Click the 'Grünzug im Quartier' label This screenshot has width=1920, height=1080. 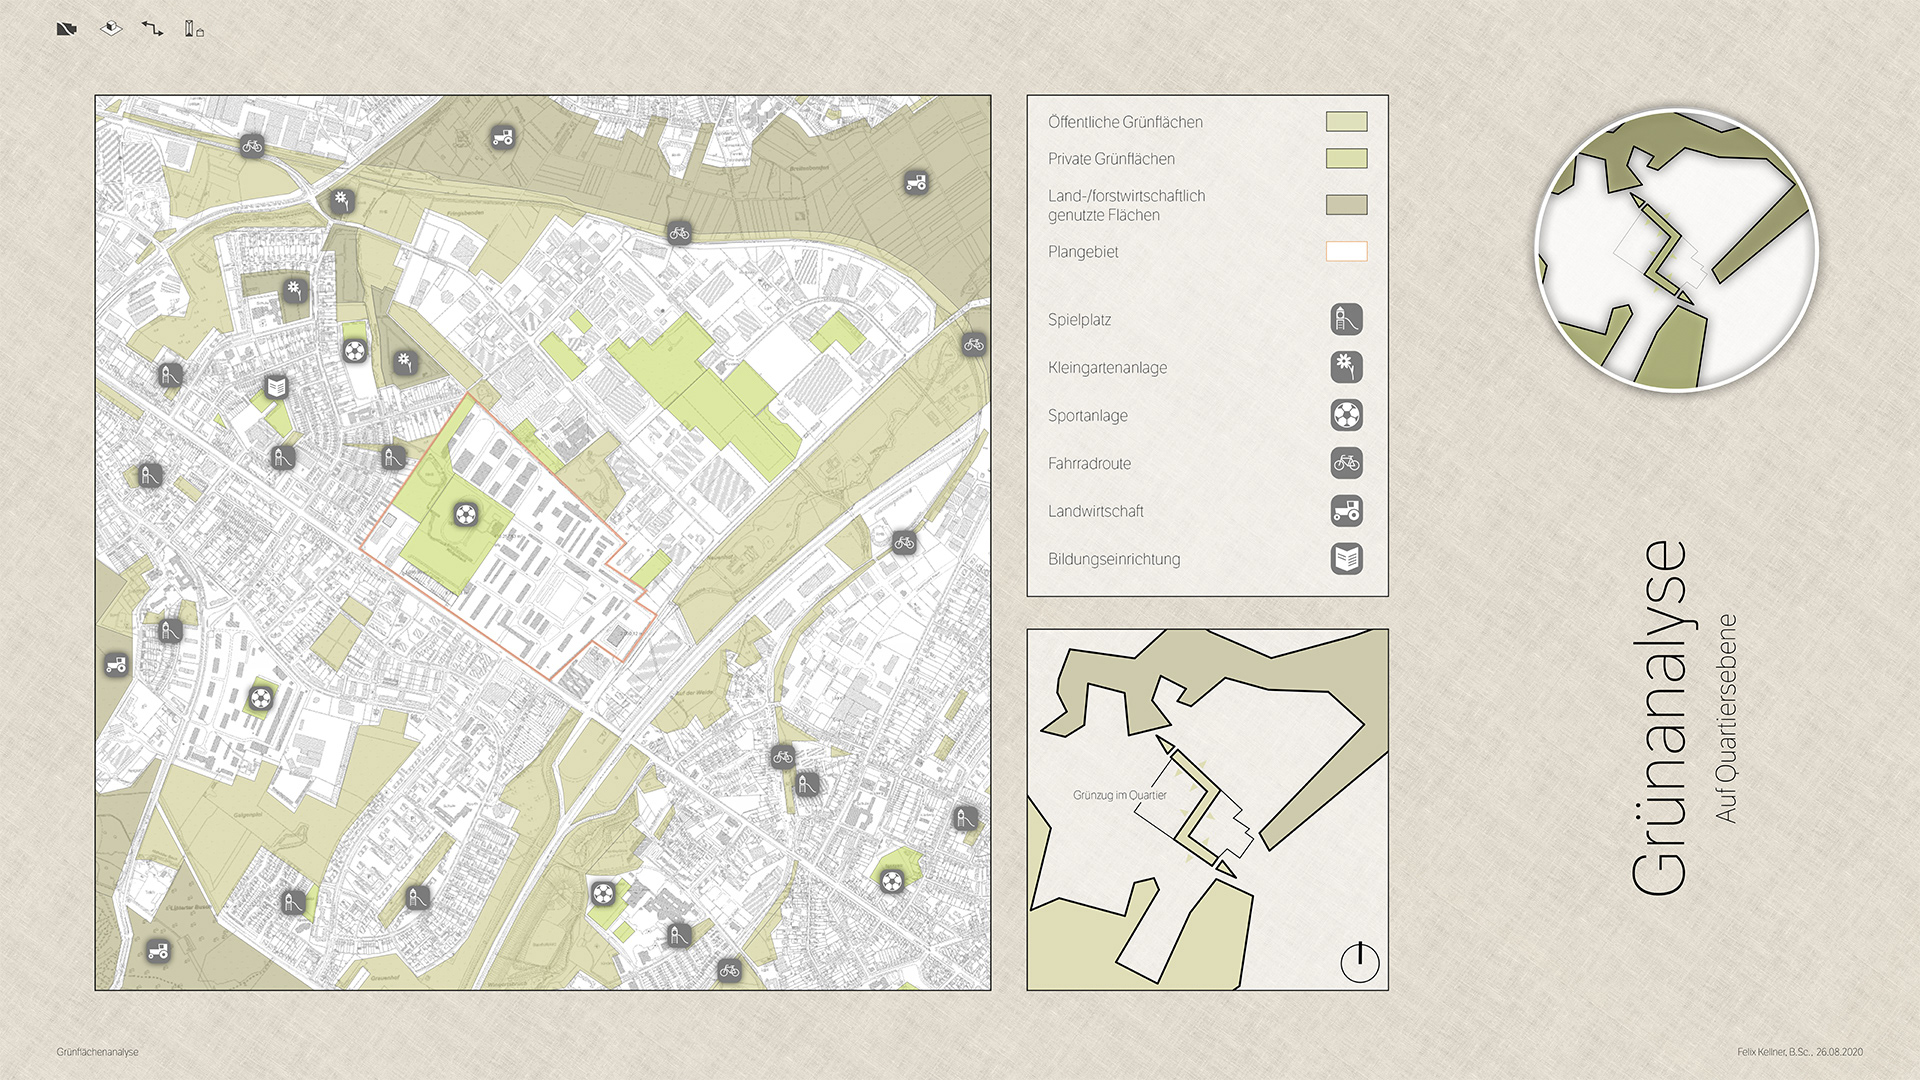1119,795
